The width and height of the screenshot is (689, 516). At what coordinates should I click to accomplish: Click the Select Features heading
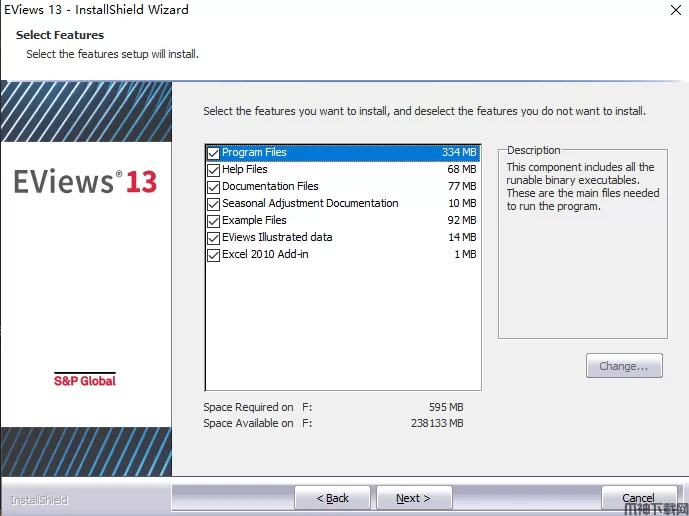tap(60, 35)
